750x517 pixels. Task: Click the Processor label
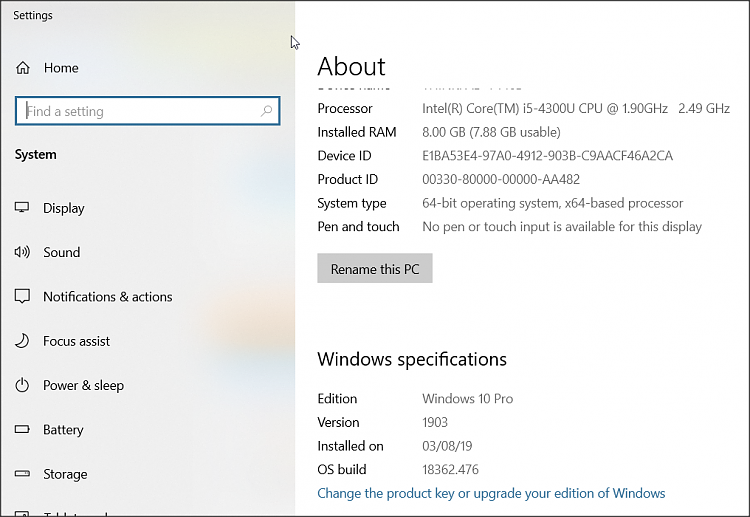[x=345, y=109]
